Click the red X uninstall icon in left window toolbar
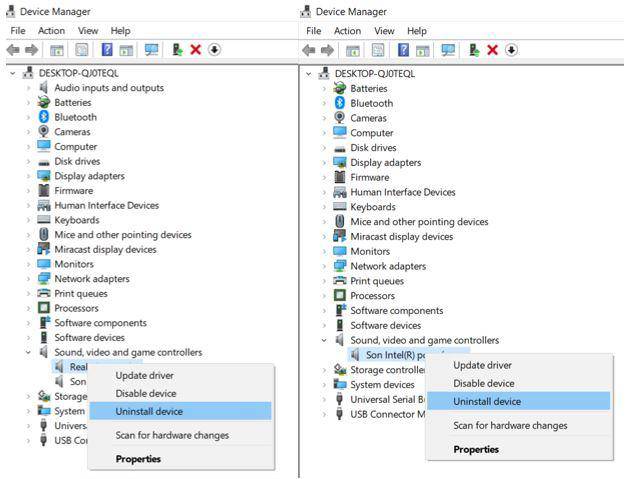 (196, 49)
